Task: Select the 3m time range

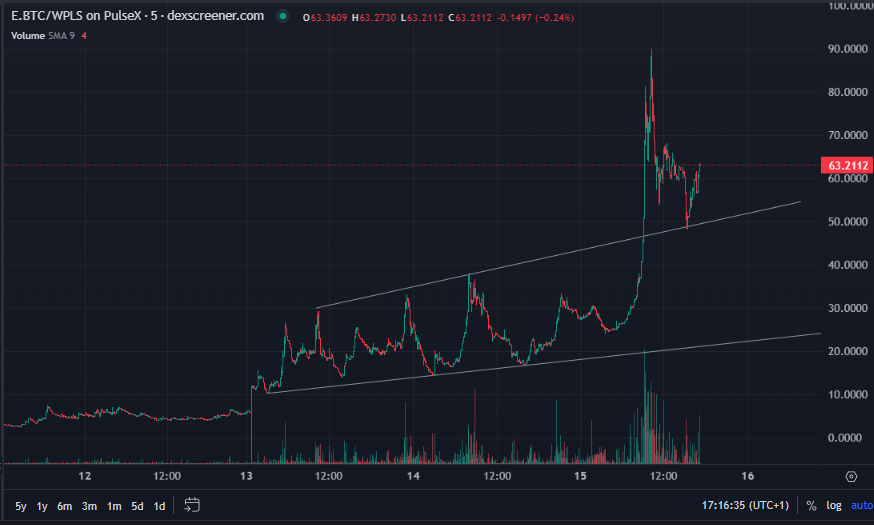Action: tap(89, 506)
